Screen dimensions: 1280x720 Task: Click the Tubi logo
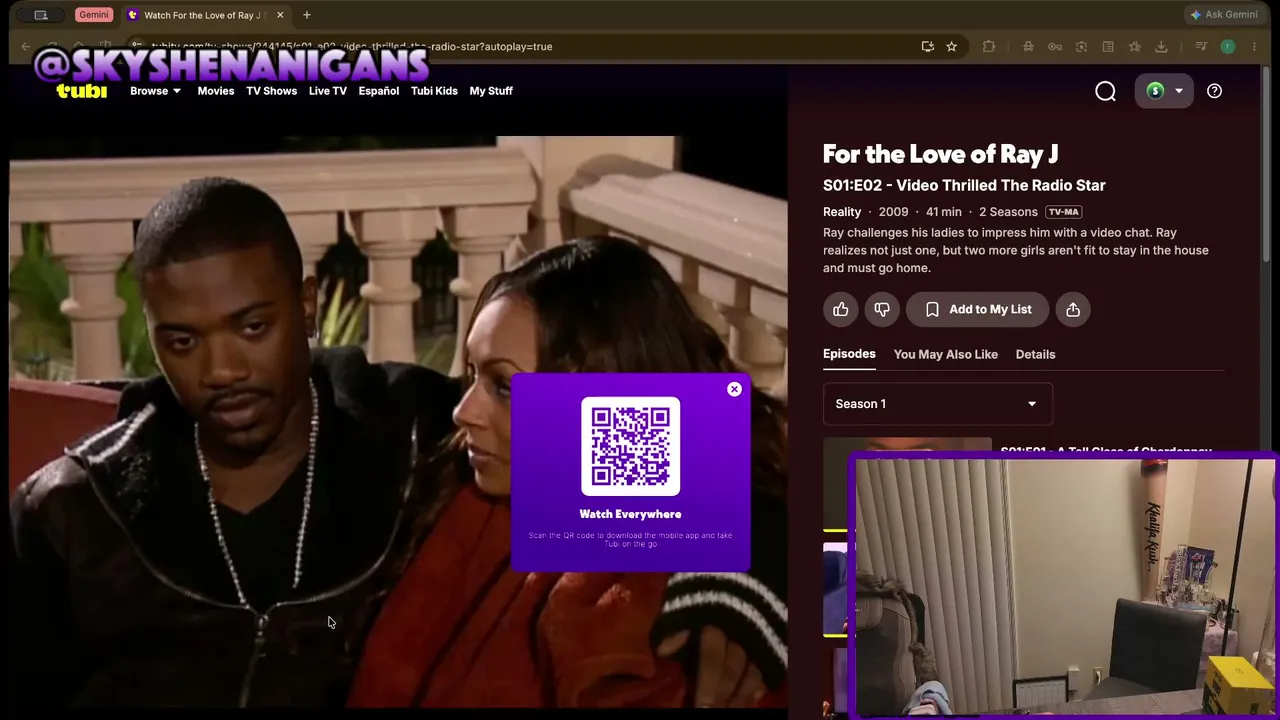click(x=81, y=91)
